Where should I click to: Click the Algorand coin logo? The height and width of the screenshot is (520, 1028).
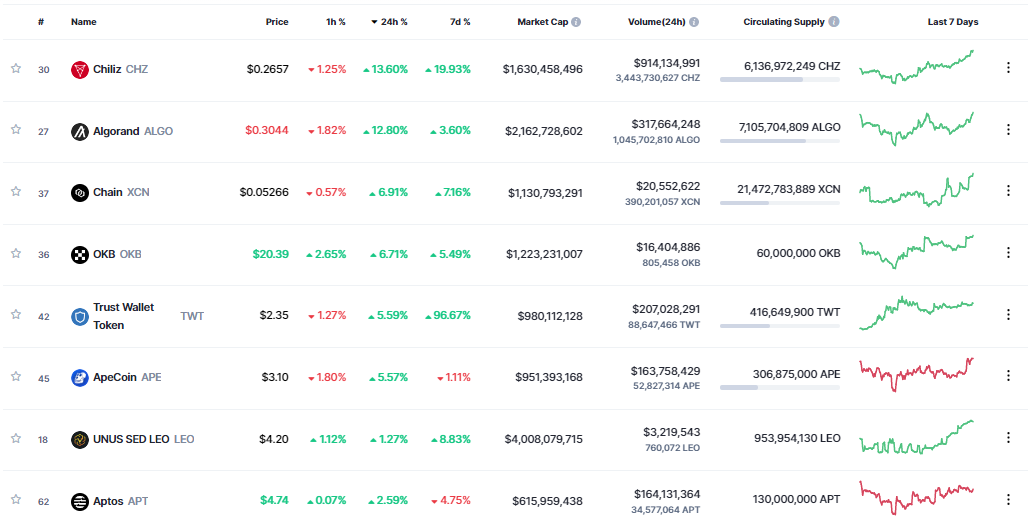[79, 131]
